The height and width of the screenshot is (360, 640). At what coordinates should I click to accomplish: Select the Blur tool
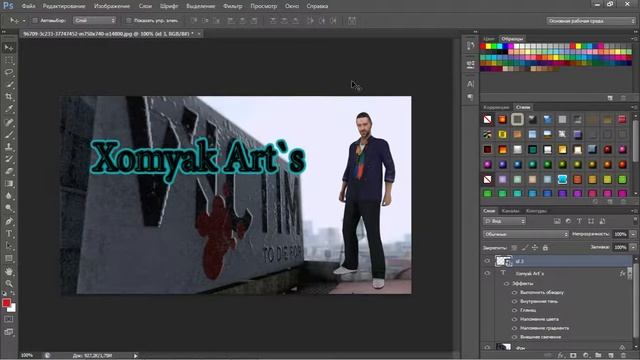pyautogui.click(x=9, y=196)
